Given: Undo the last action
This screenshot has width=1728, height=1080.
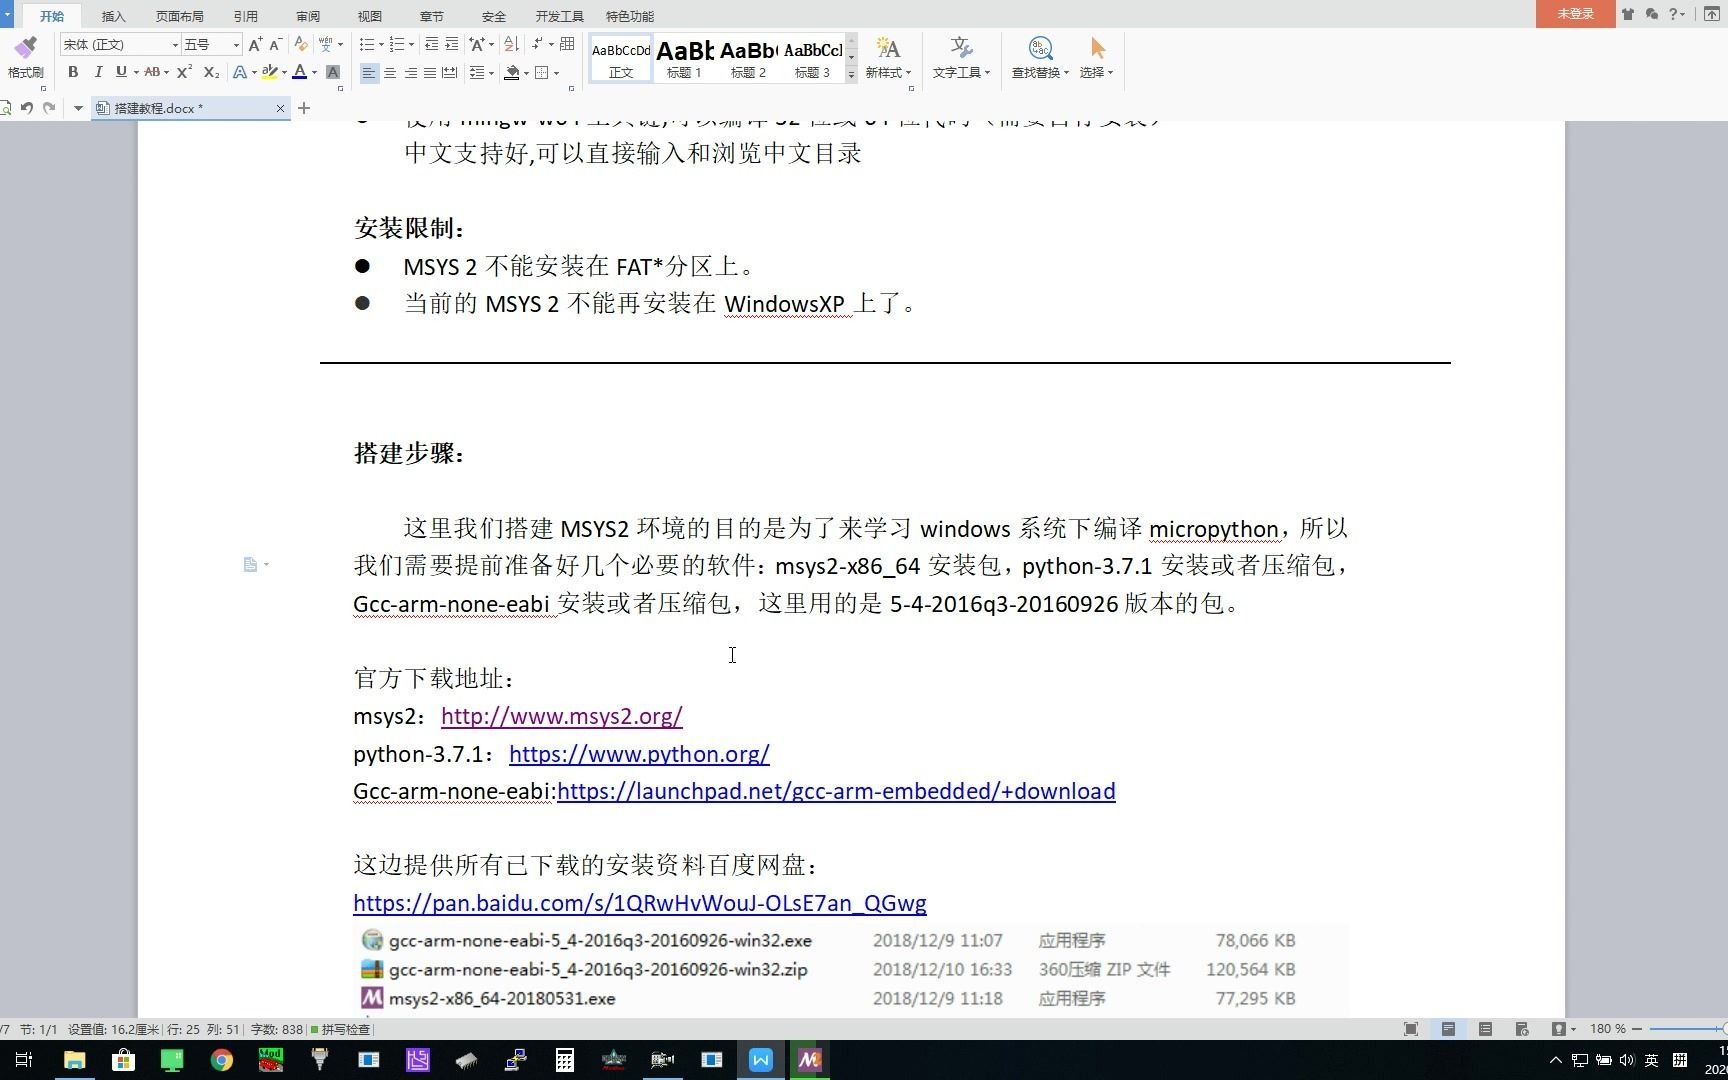Looking at the screenshot, I should [x=27, y=108].
